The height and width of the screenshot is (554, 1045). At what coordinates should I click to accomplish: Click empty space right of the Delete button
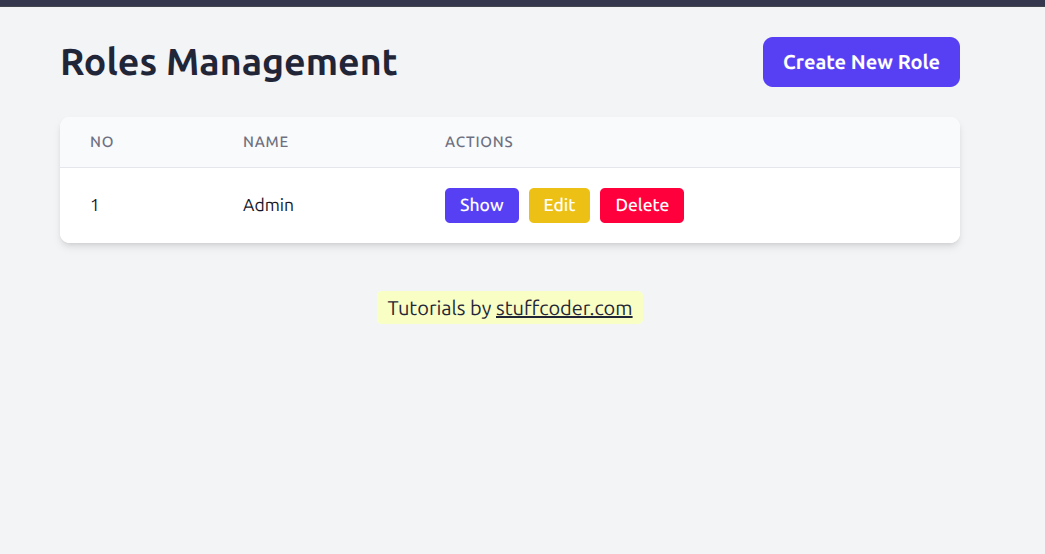820,205
